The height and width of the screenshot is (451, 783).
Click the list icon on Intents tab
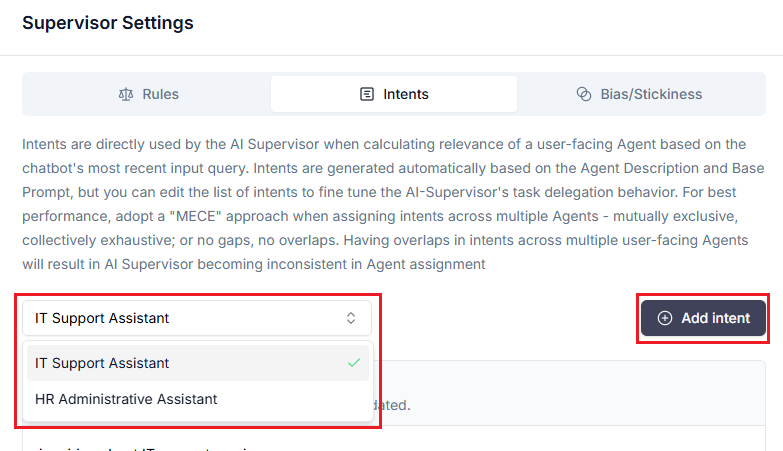click(x=367, y=94)
